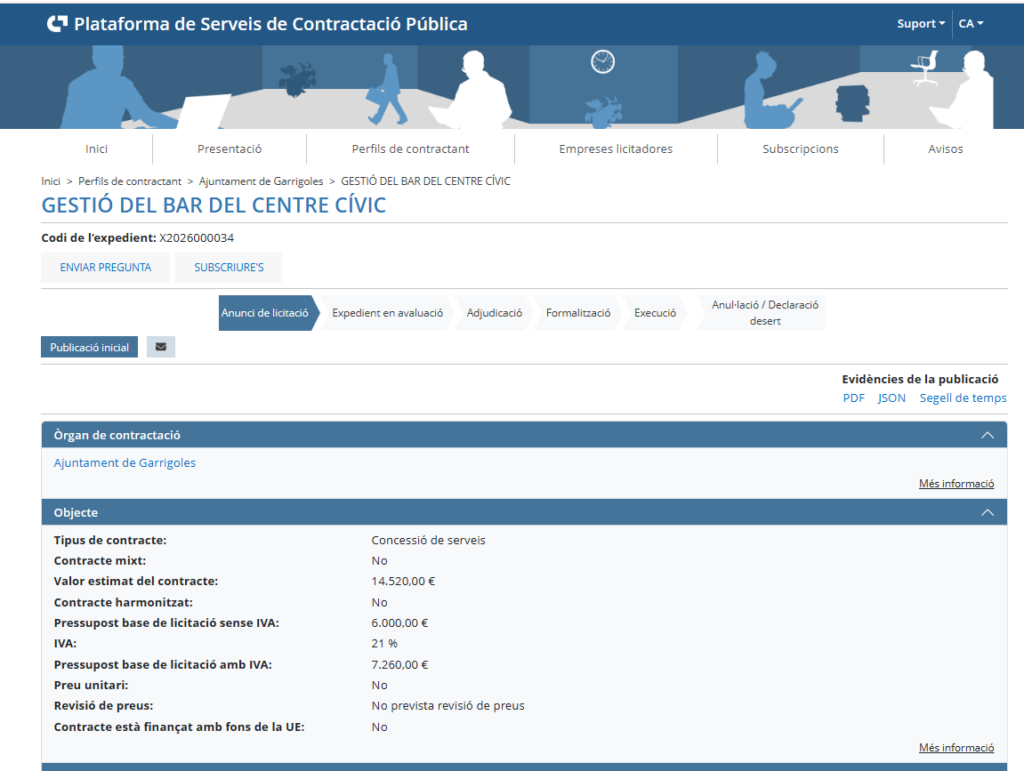The height and width of the screenshot is (771, 1024).
Task: Go to the Inici menu item
Action: coord(96,149)
